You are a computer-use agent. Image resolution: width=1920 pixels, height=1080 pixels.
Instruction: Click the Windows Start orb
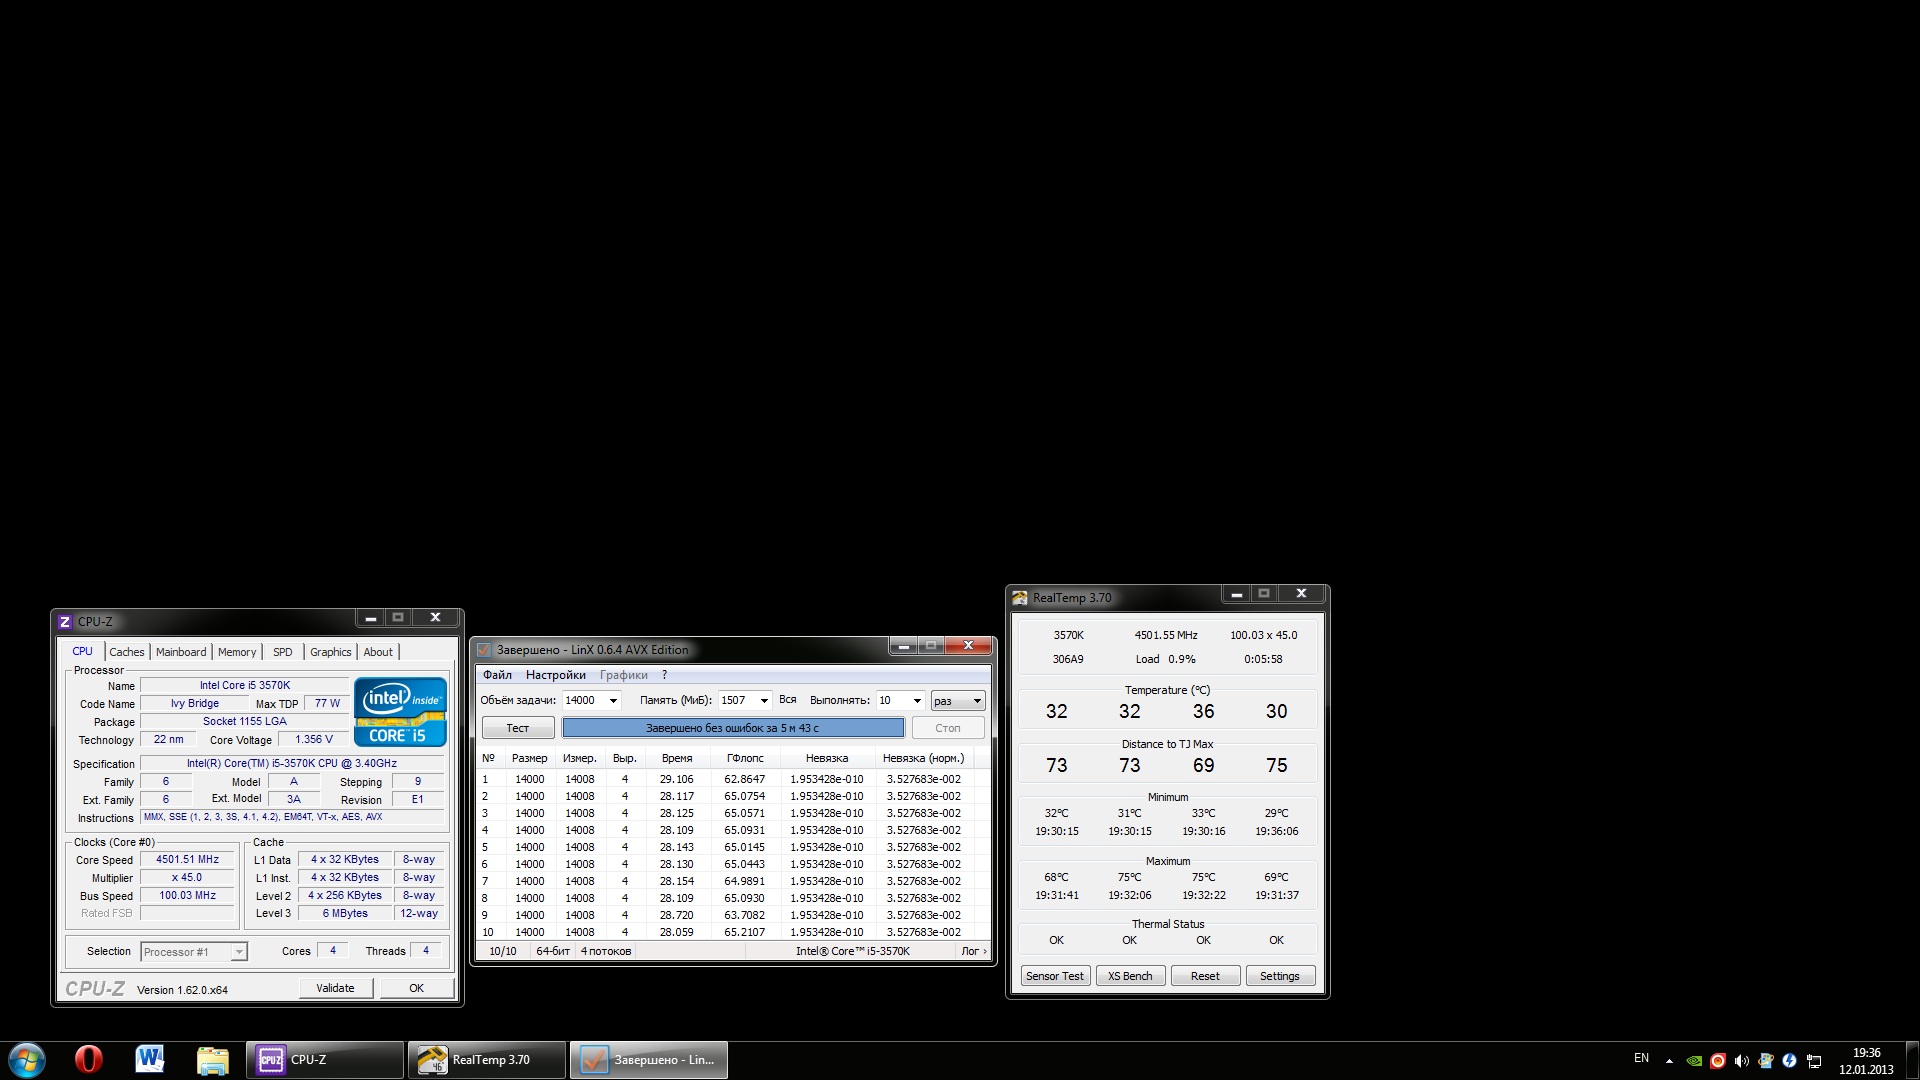tap(27, 1059)
